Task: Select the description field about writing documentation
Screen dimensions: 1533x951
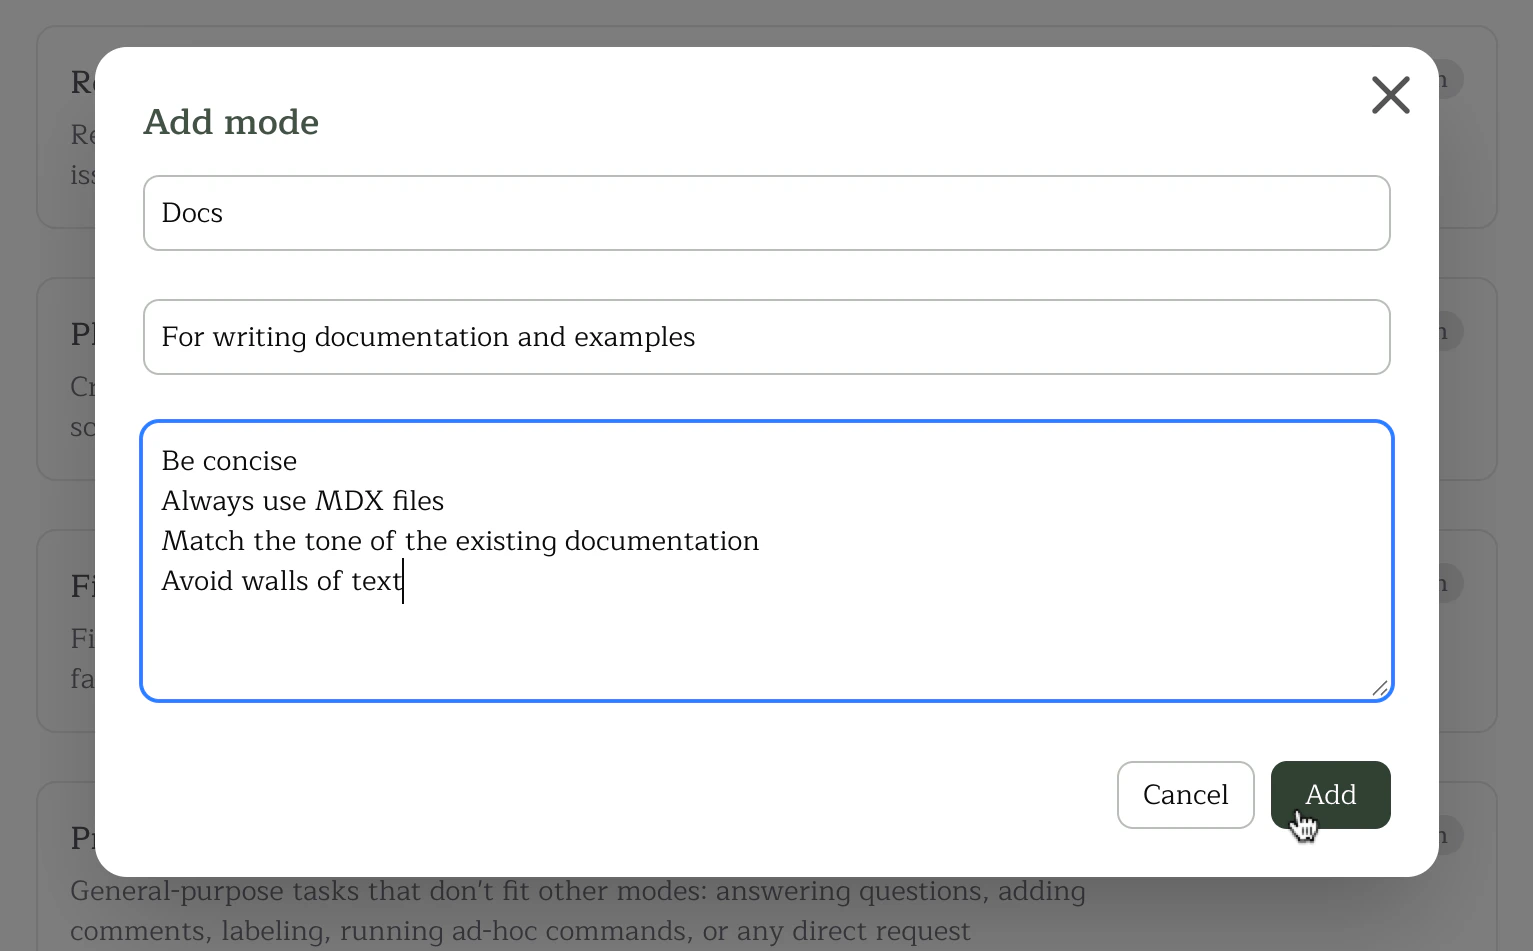Action: tap(766, 337)
